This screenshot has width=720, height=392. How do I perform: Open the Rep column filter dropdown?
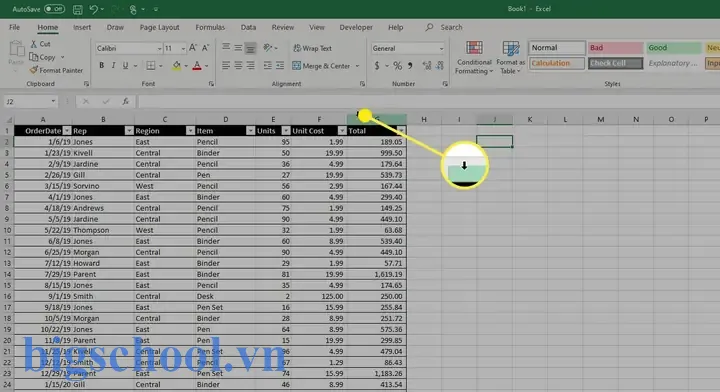pos(129,131)
